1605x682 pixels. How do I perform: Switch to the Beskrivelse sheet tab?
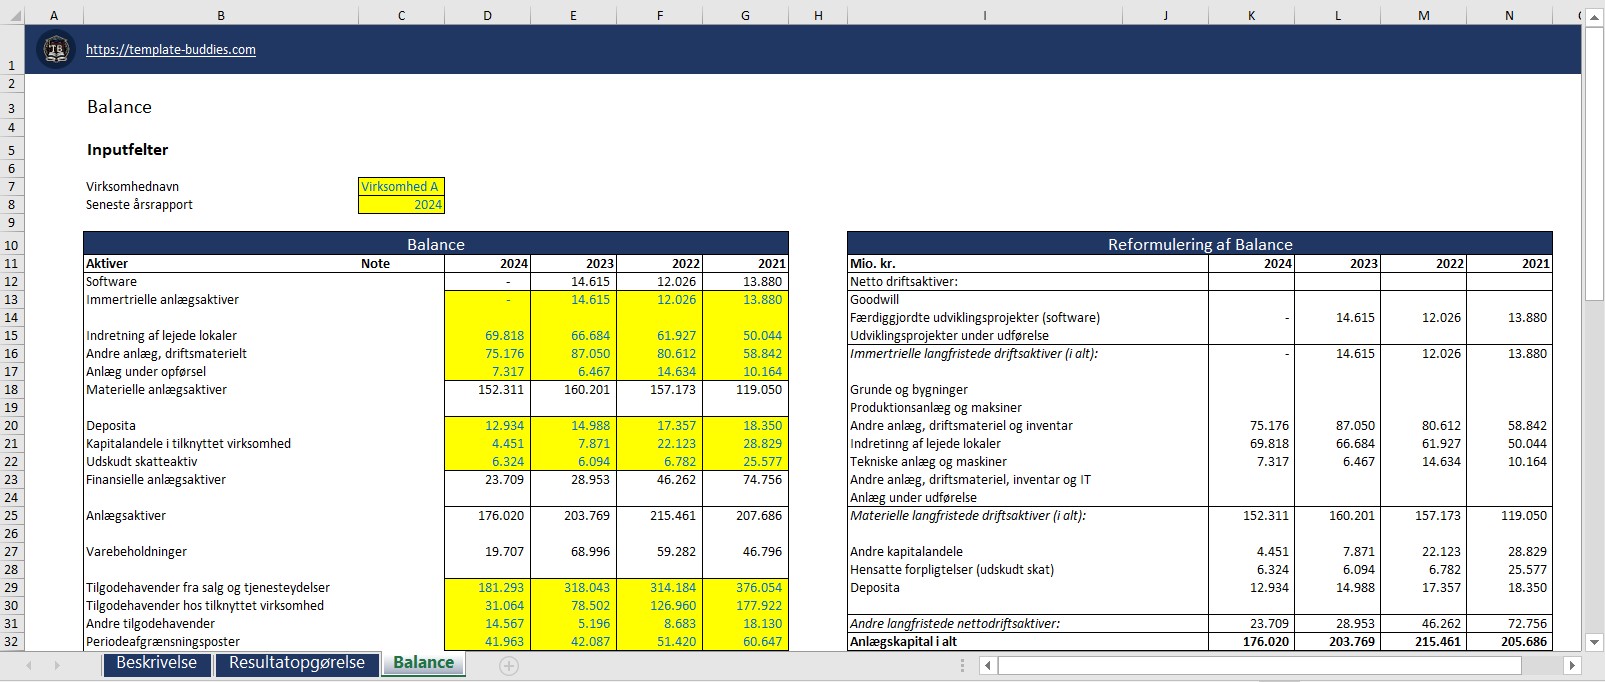click(156, 664)
